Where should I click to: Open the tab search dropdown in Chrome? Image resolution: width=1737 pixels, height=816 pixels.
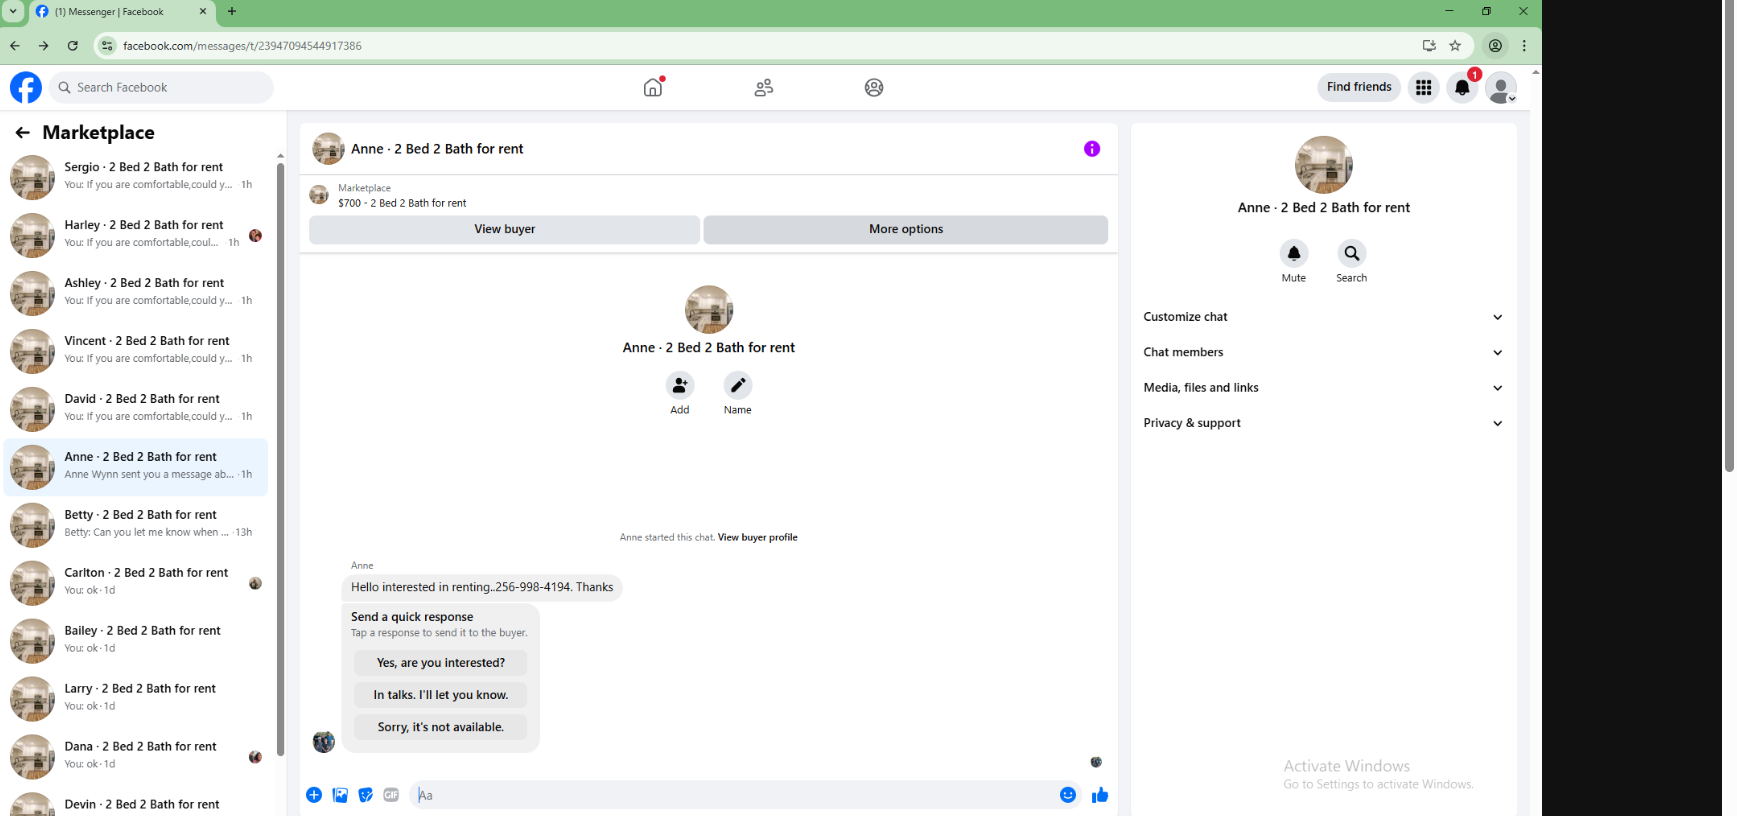[x=14, y=12]
